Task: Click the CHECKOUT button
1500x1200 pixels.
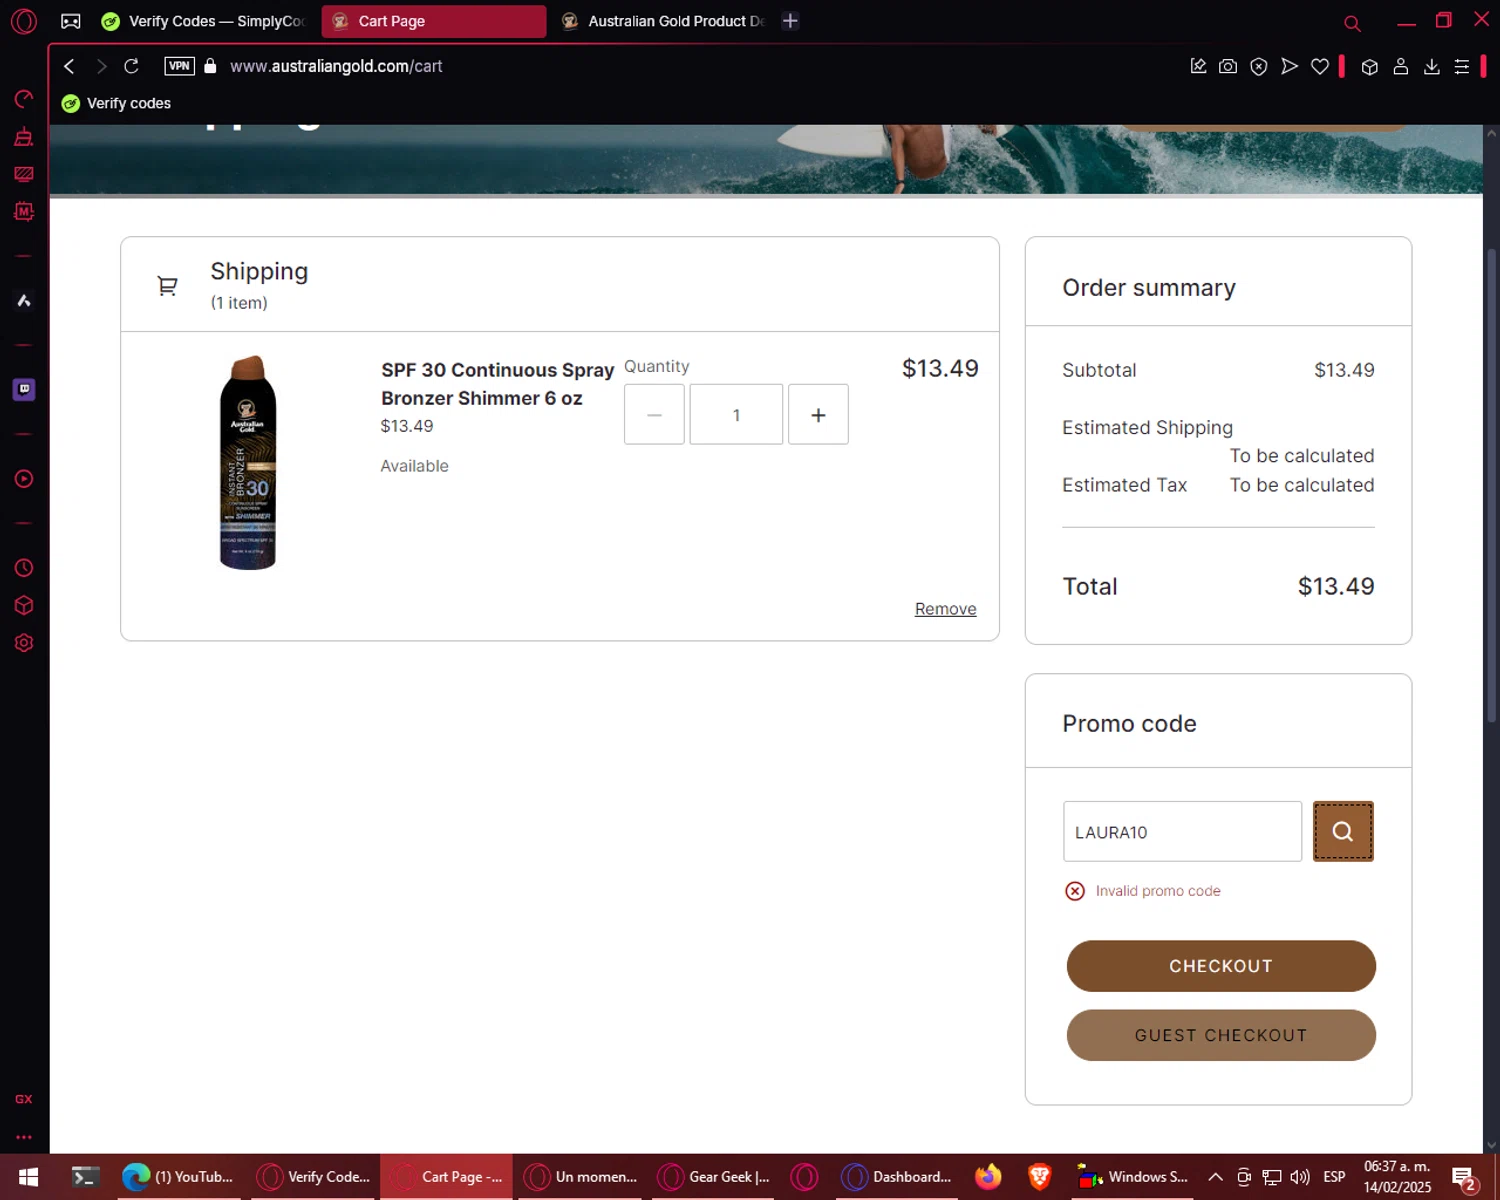Action: [1221, 966]
